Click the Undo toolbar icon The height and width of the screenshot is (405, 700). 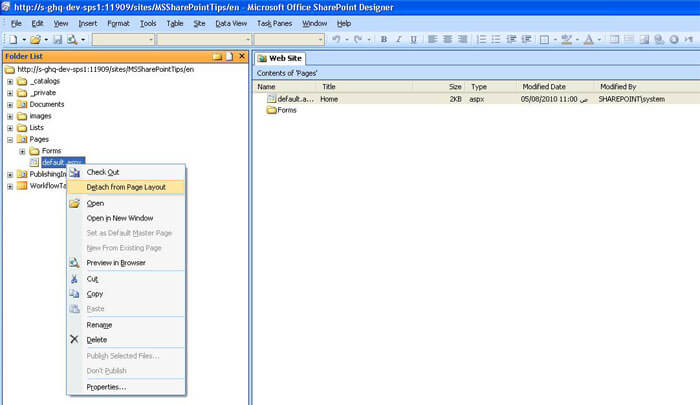[x=336, y=39]
